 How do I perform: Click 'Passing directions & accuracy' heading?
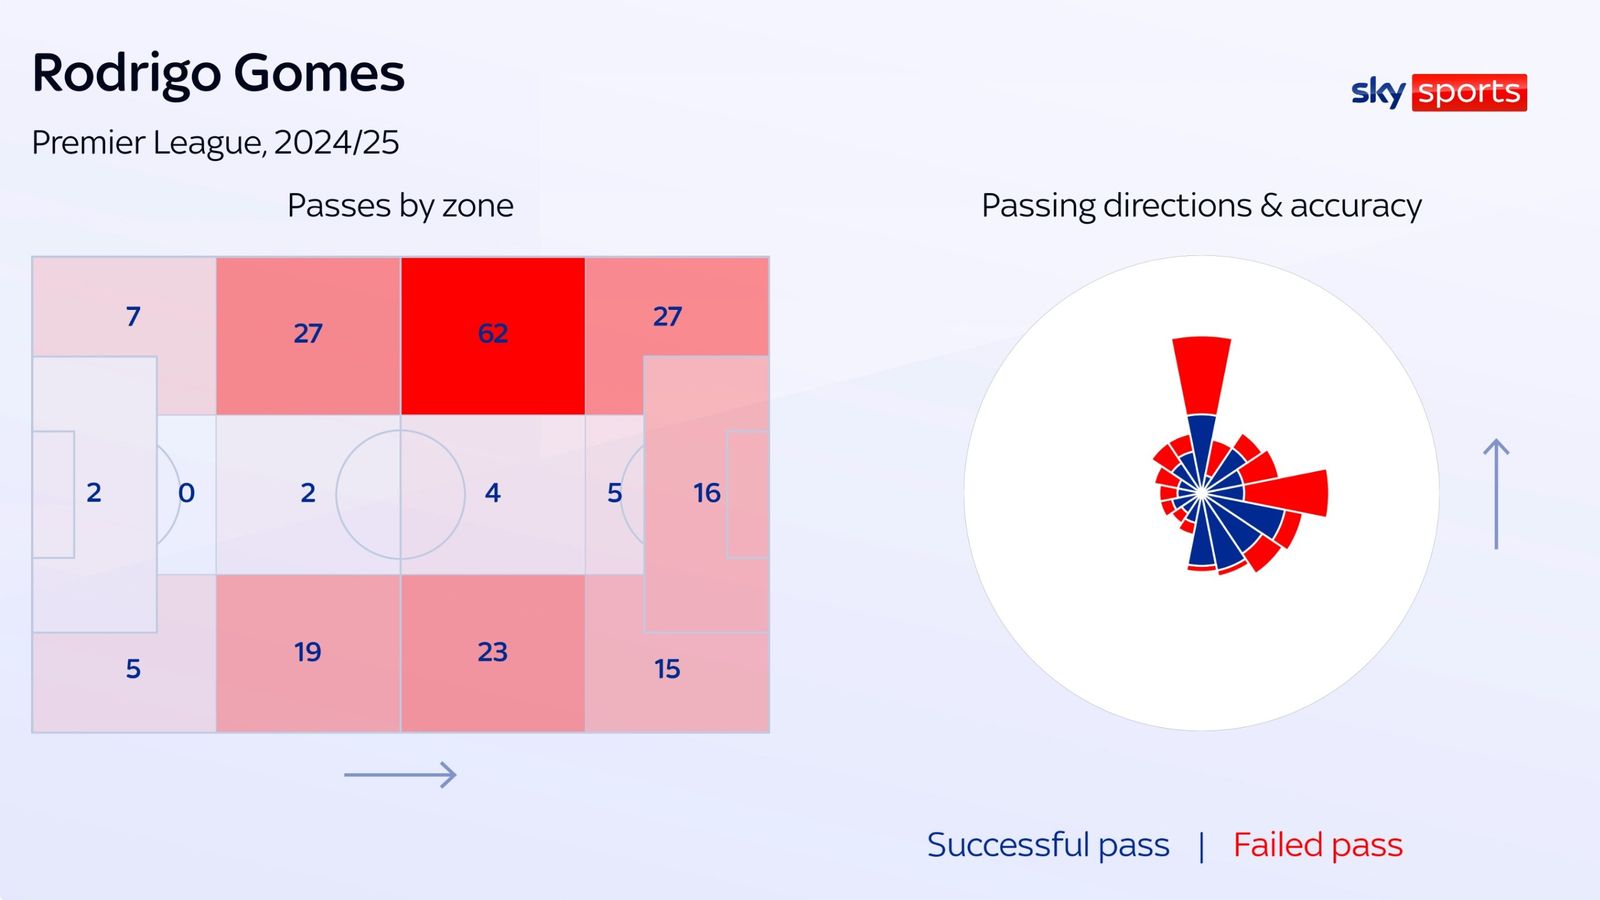click(x=1201, y=205)
